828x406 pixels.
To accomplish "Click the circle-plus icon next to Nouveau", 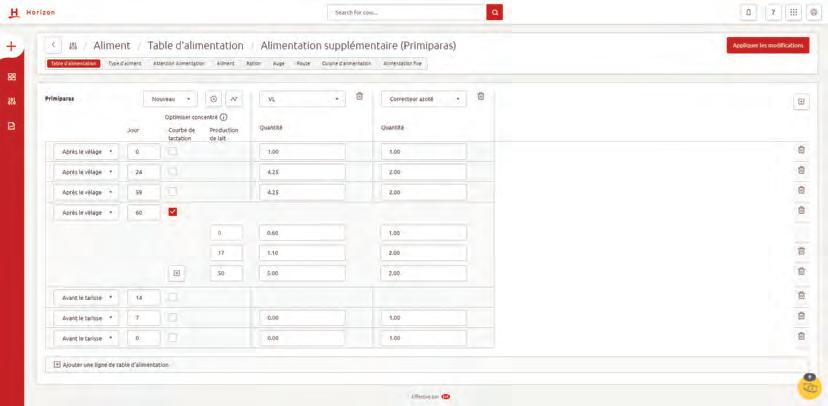I will pyautogui.click(x=213, y=99).
